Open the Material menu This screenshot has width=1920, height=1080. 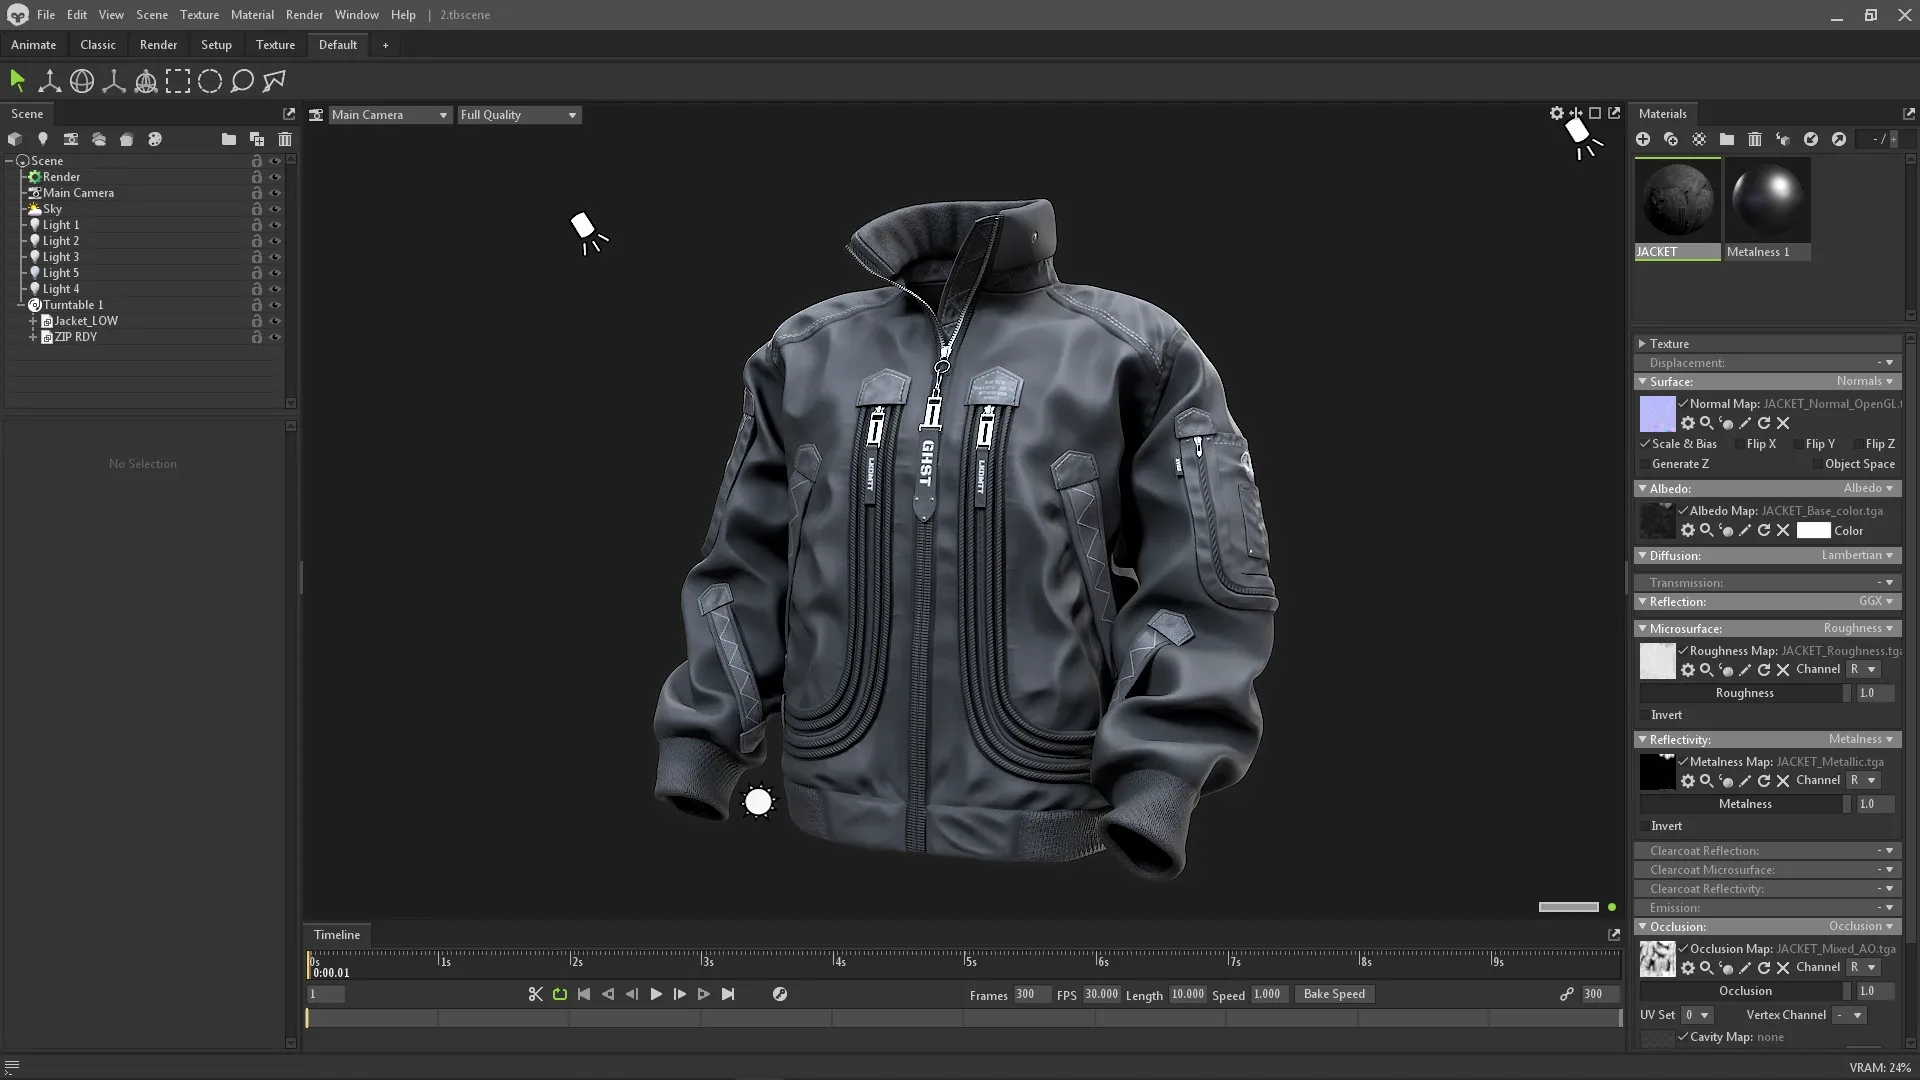(x=252, y=14)
